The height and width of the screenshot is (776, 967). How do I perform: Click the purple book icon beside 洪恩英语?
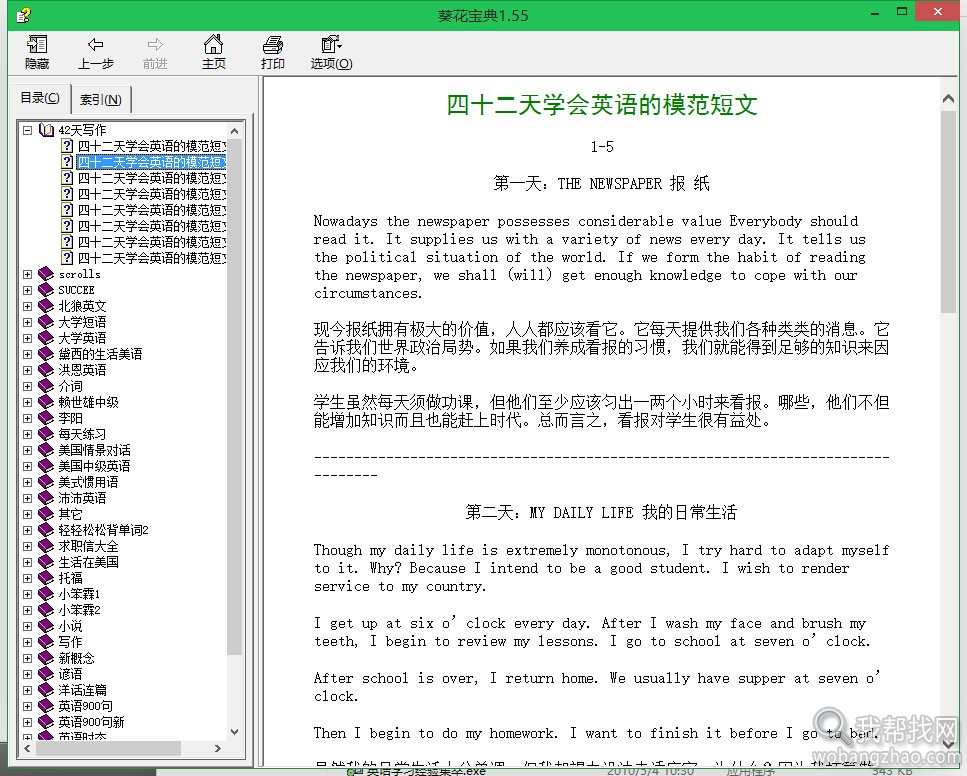pyautogui.click(x=46, y=370)
